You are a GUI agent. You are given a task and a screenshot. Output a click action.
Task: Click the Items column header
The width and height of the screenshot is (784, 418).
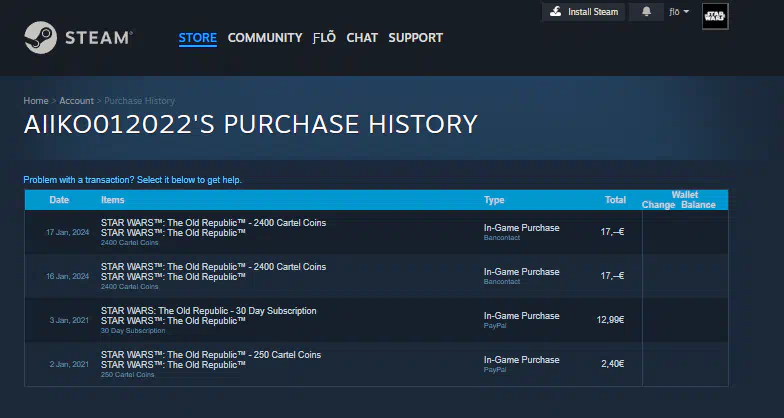coord(112,200)
